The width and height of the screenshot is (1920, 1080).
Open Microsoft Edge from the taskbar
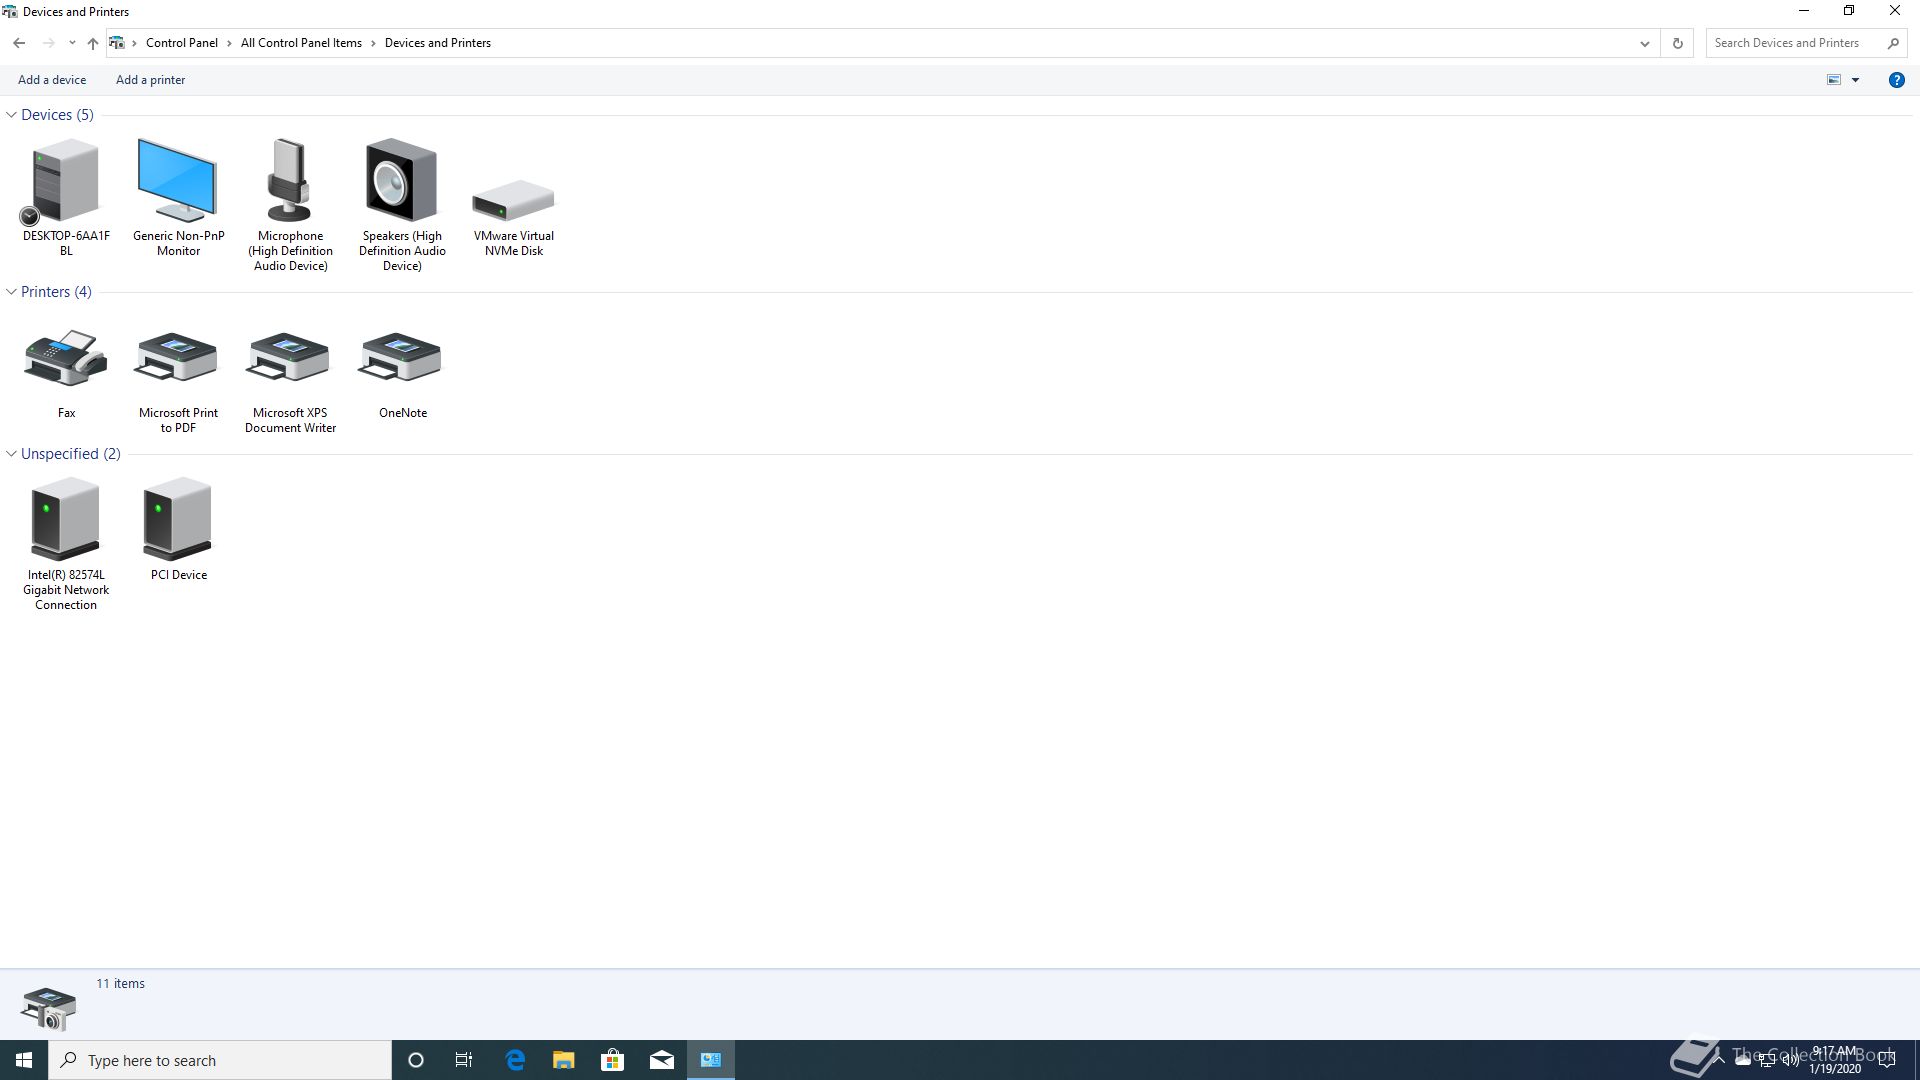515,1060
